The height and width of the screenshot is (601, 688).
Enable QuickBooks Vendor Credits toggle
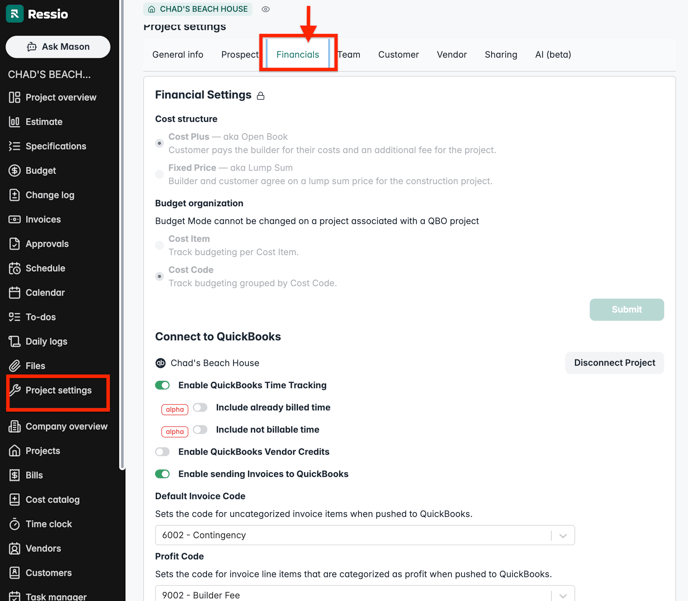(162, 452)
